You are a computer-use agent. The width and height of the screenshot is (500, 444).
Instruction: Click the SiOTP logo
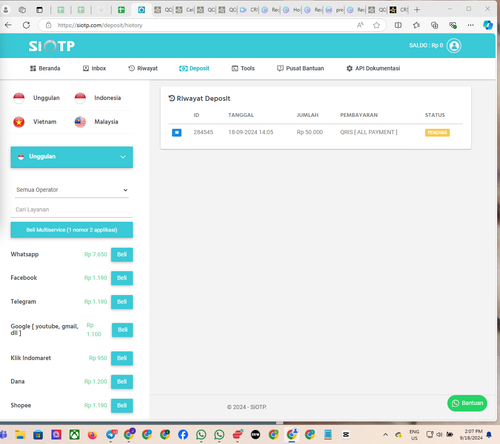(52, 46)
